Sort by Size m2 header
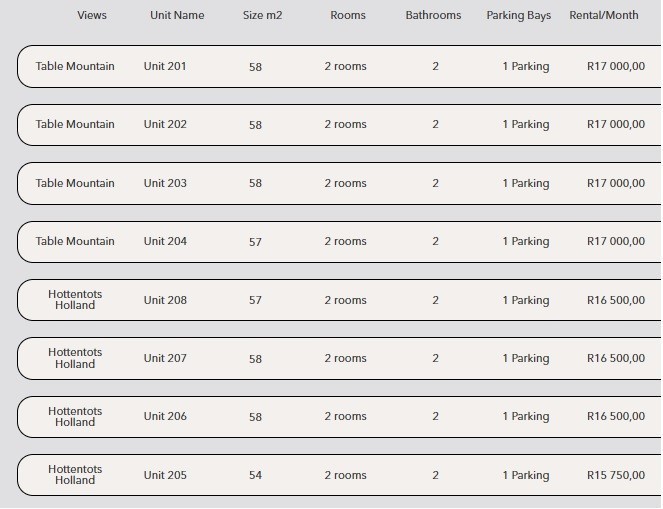This screenshot has width=663, height=509. click(262, 15)
